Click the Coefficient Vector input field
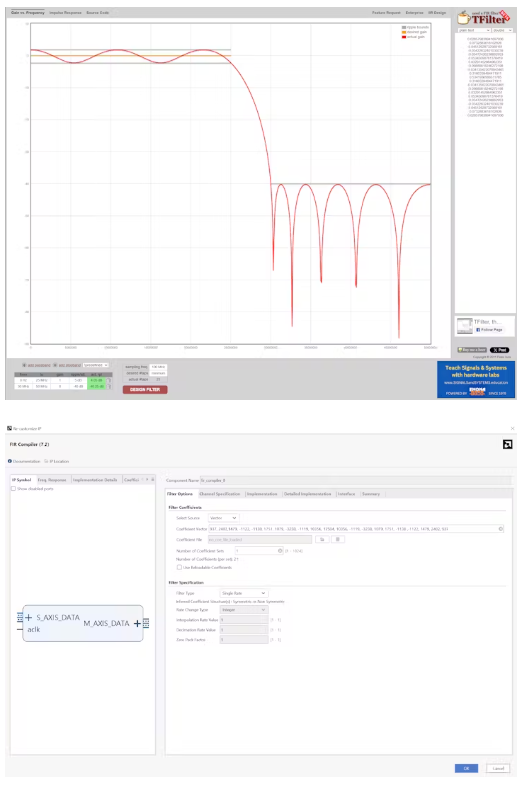 353,529
